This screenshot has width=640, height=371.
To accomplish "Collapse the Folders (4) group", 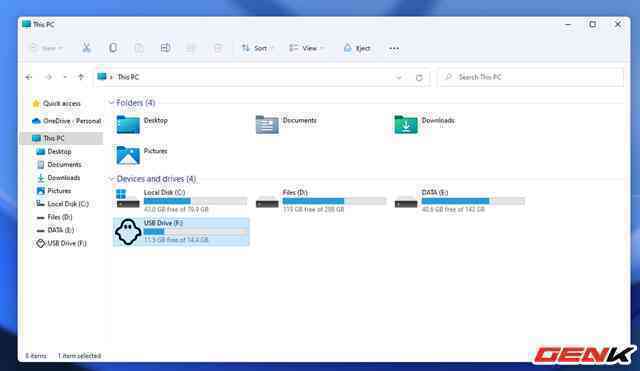I will pyautogui.click(x=111, y=103).
